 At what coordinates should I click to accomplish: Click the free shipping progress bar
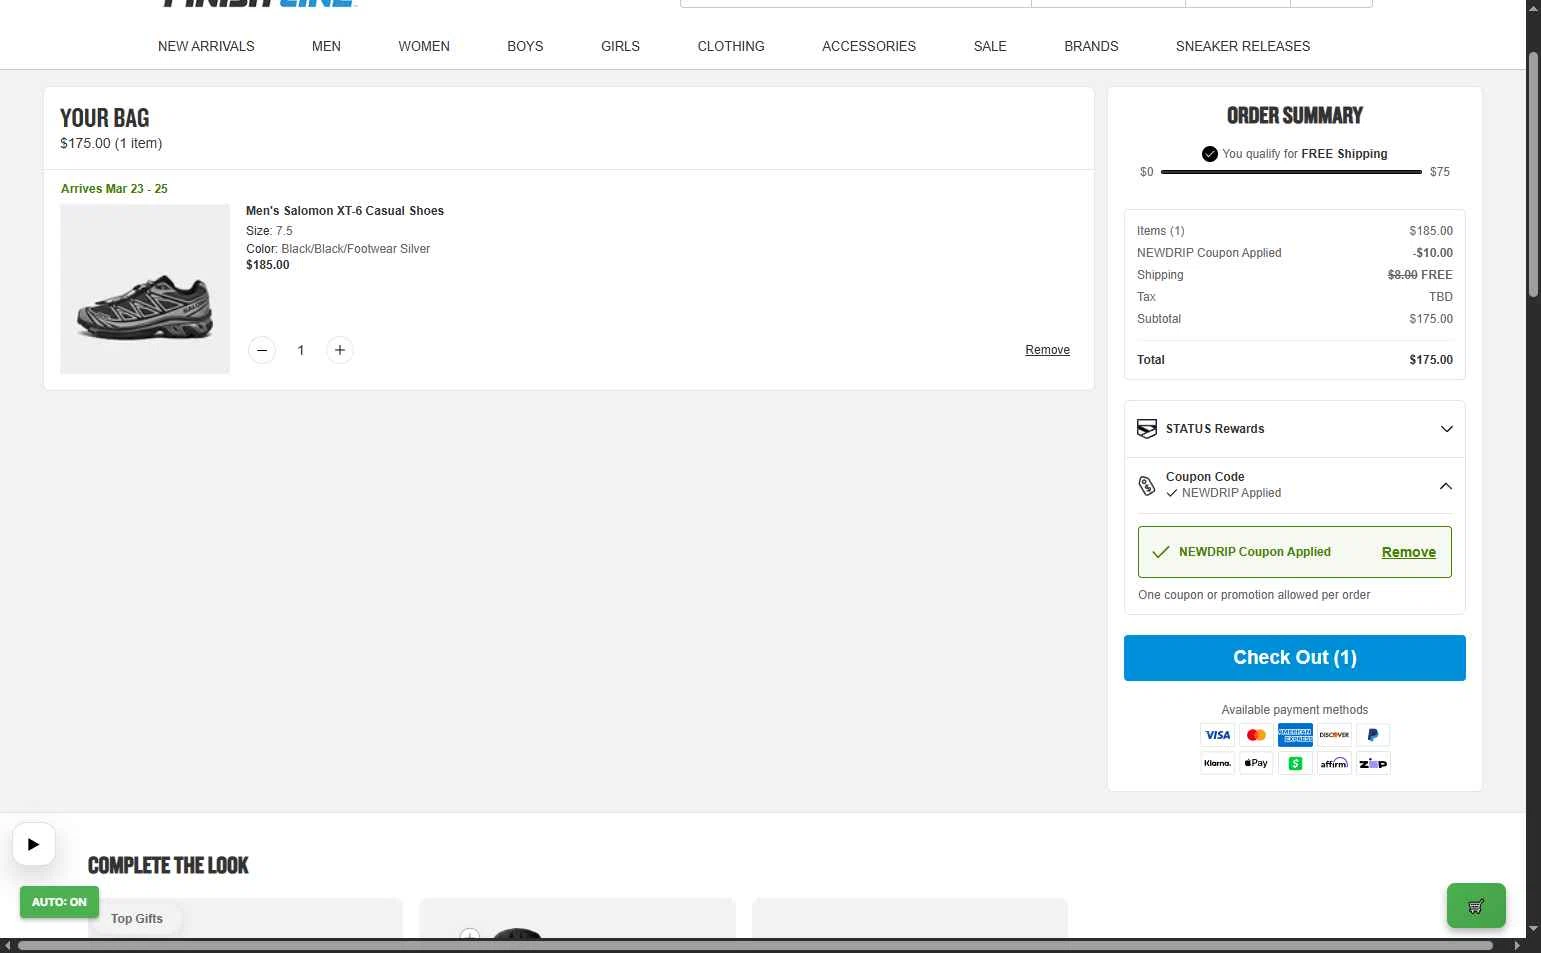1291,172
